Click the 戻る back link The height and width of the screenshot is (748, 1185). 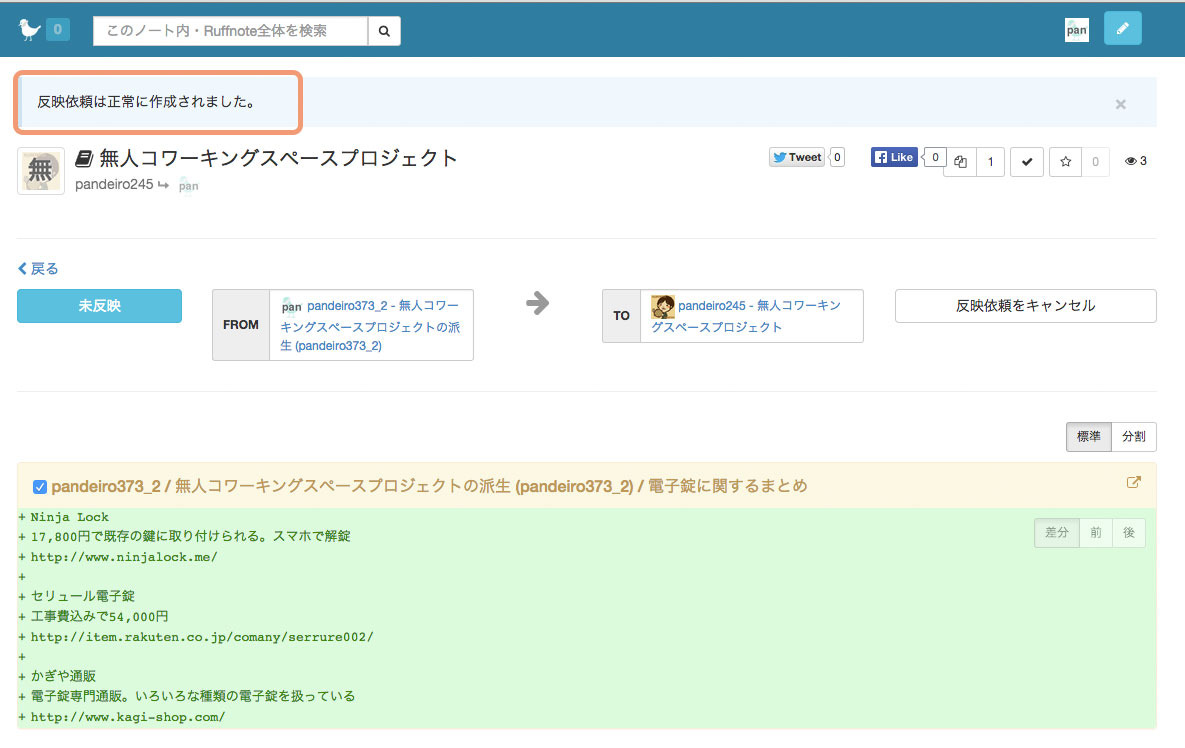[39, 269]
